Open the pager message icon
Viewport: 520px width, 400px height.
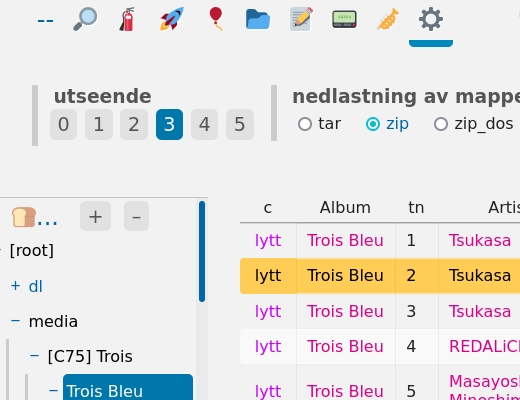pos(344,19)
